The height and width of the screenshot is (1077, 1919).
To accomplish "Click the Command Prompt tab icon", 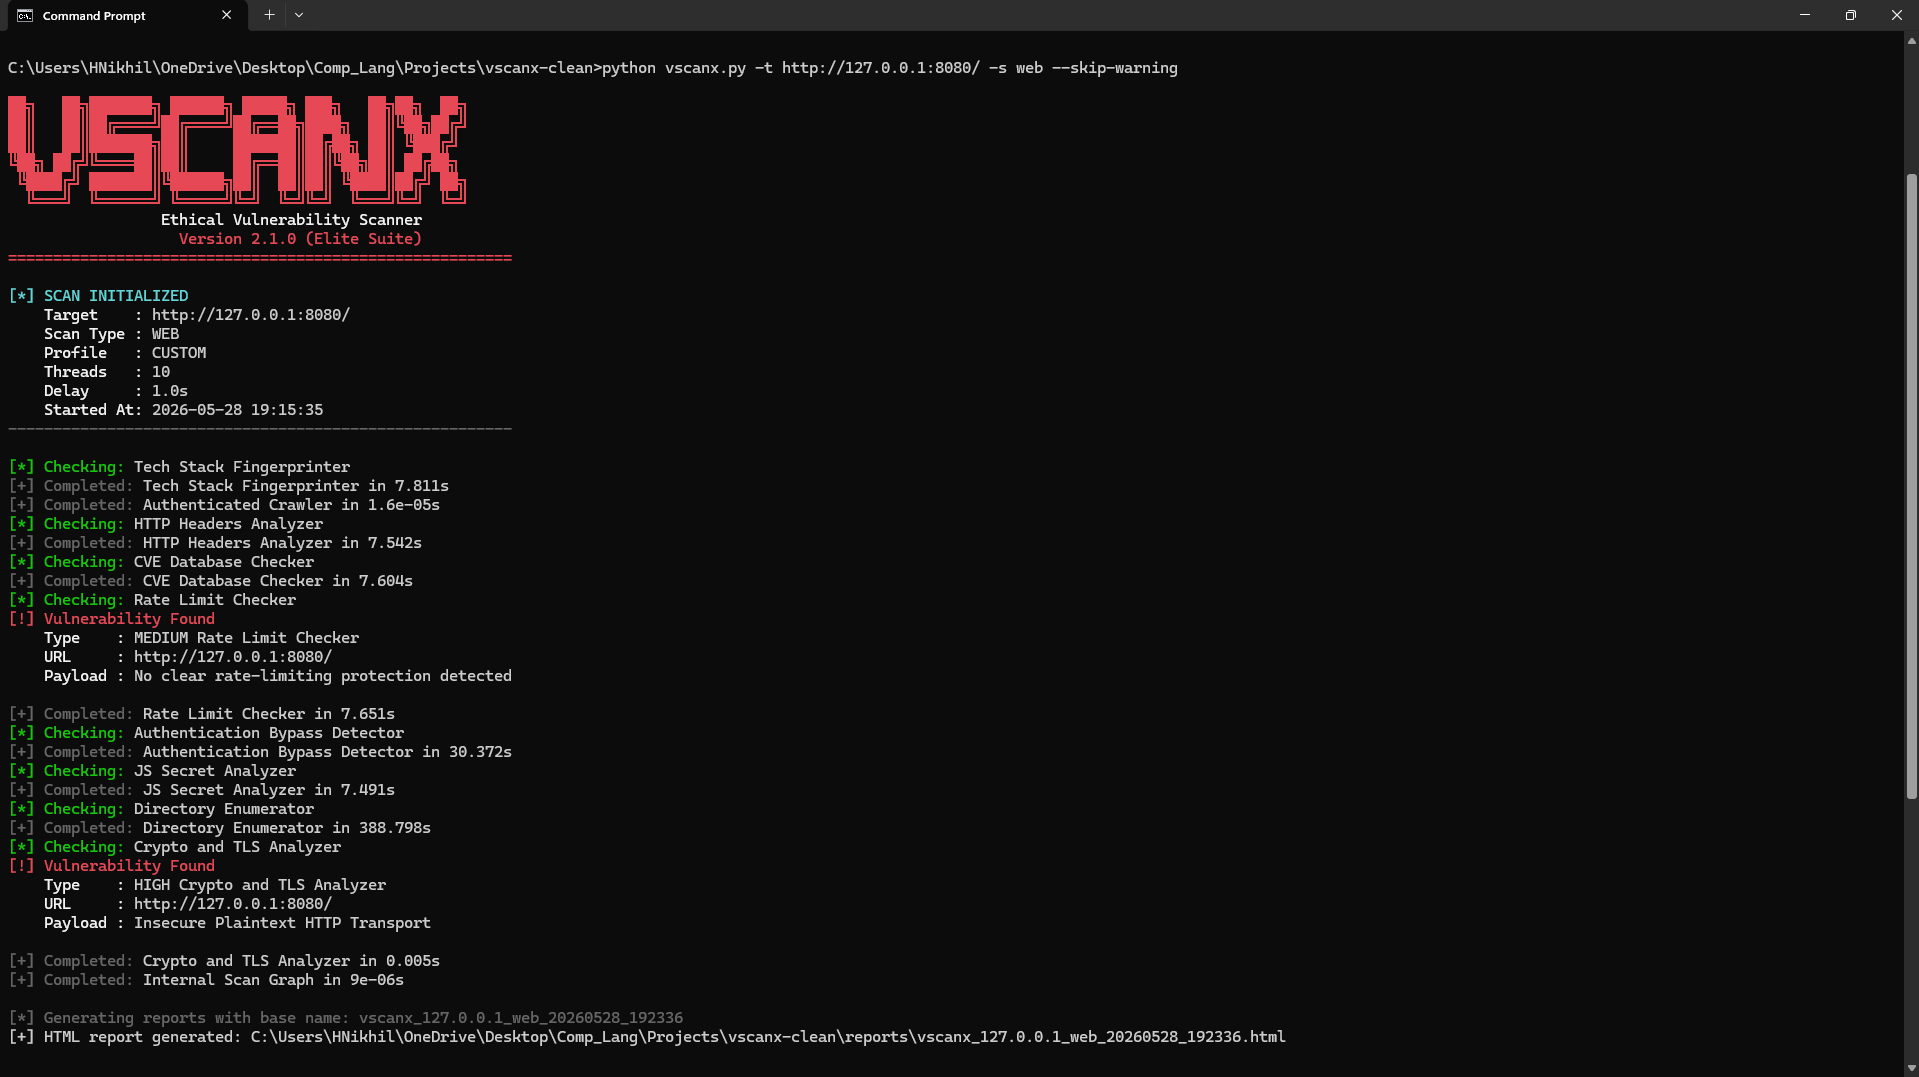I will [x=25, y=15].
